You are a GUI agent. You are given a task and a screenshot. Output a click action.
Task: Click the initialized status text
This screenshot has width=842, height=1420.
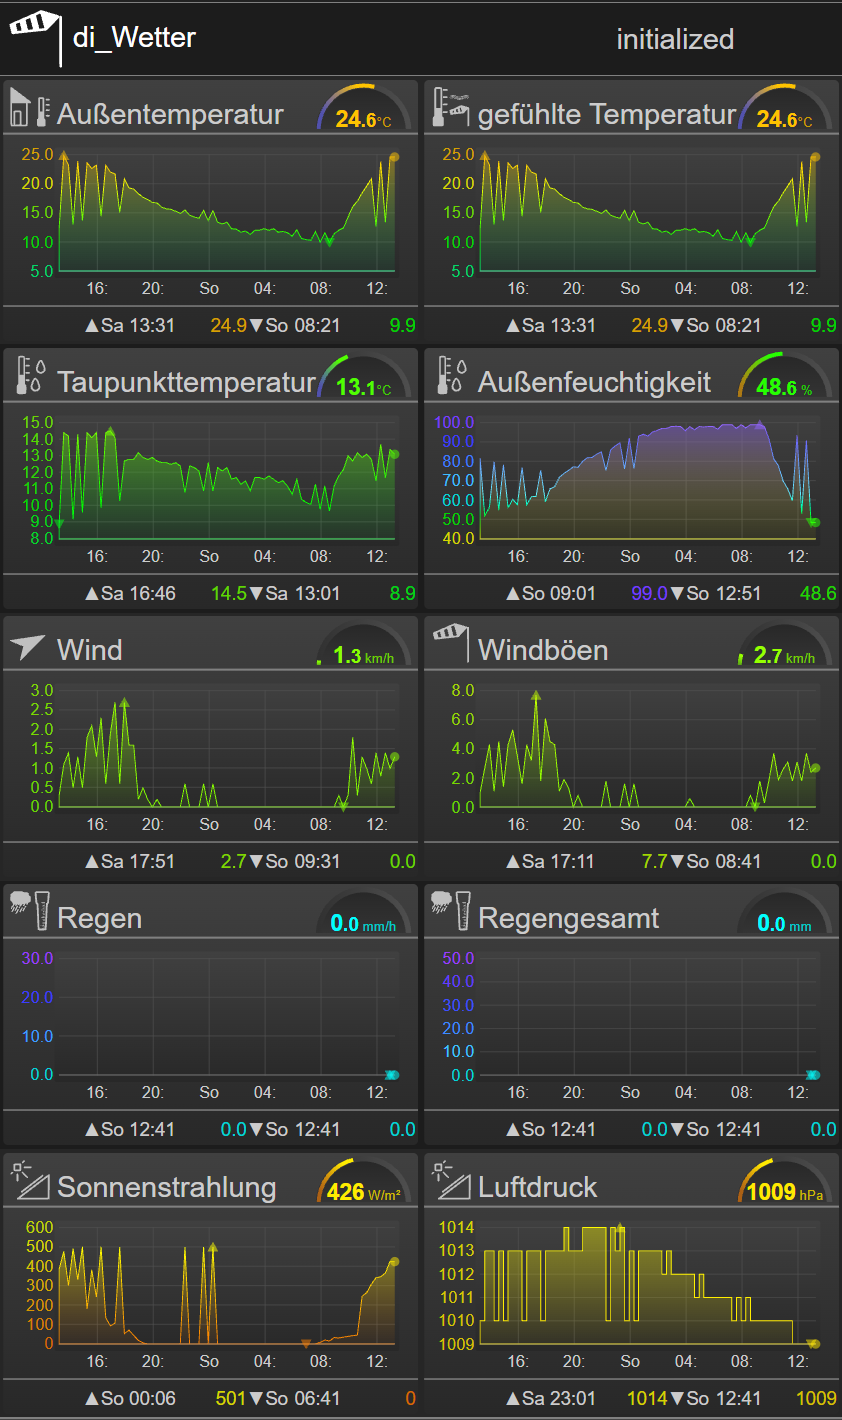pos(675,39)
